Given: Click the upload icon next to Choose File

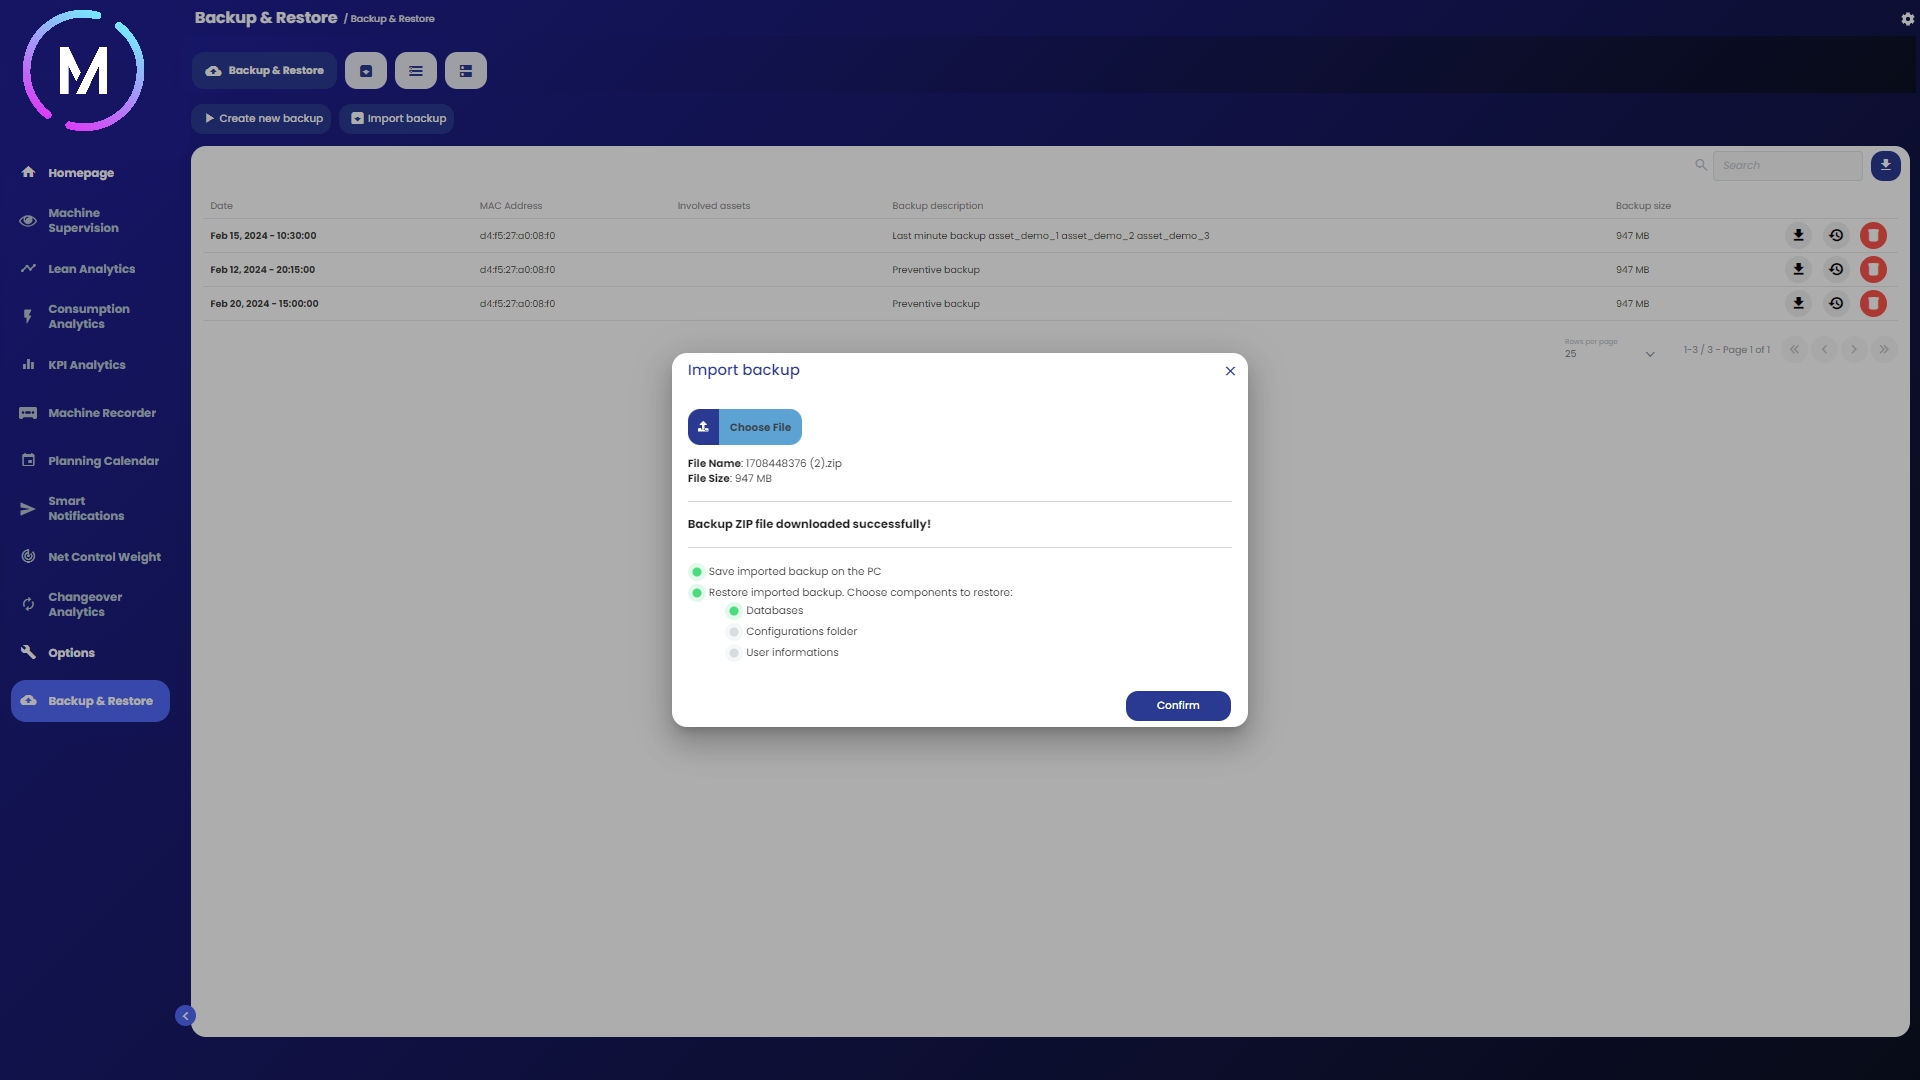Looking at the screenshot, I should click(703, 427).
